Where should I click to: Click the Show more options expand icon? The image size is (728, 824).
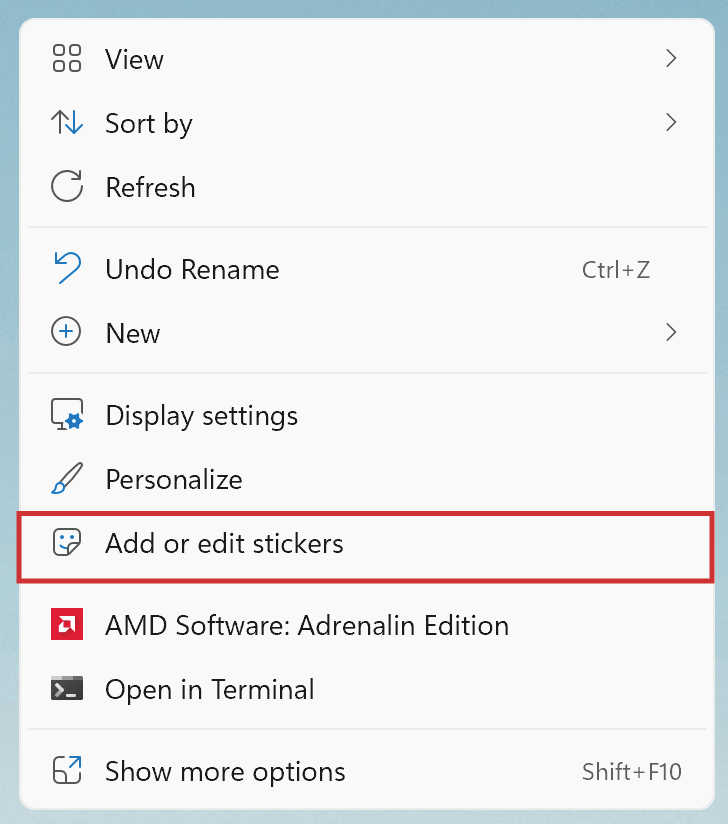[67, 771]
